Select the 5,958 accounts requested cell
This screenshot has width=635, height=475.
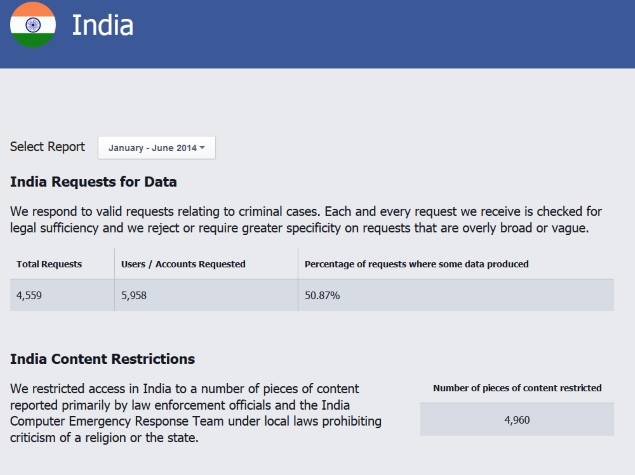(x=207, y=295)
